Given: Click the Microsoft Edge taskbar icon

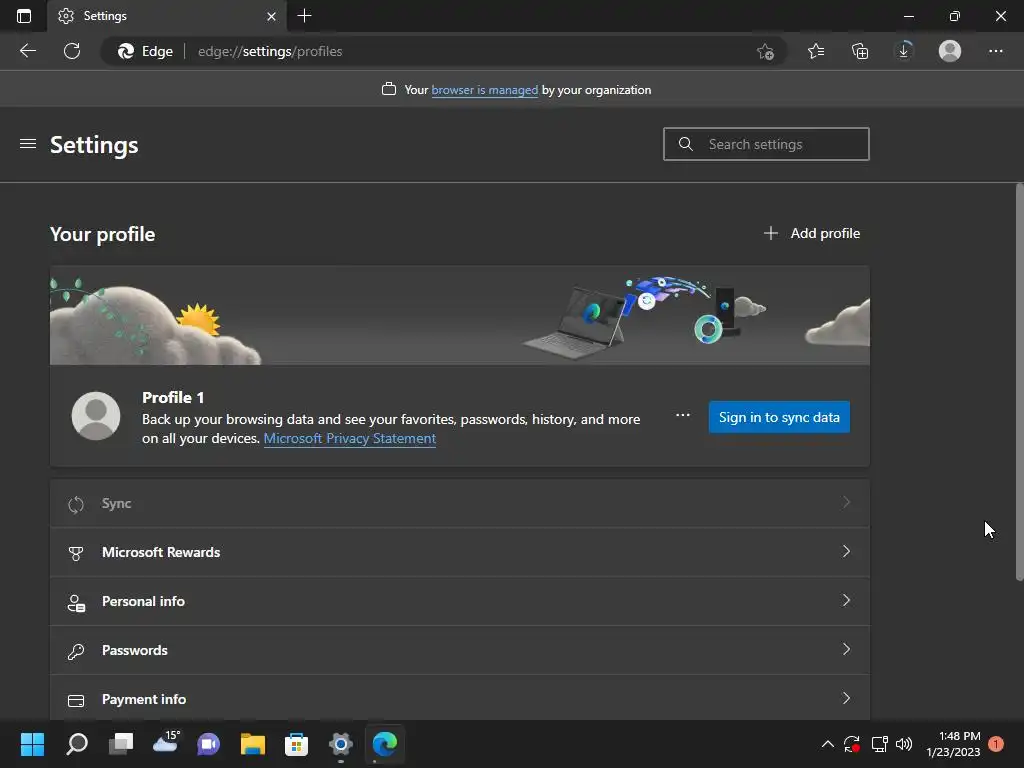Looking at the screenshot, I should [x=385, y=744].
